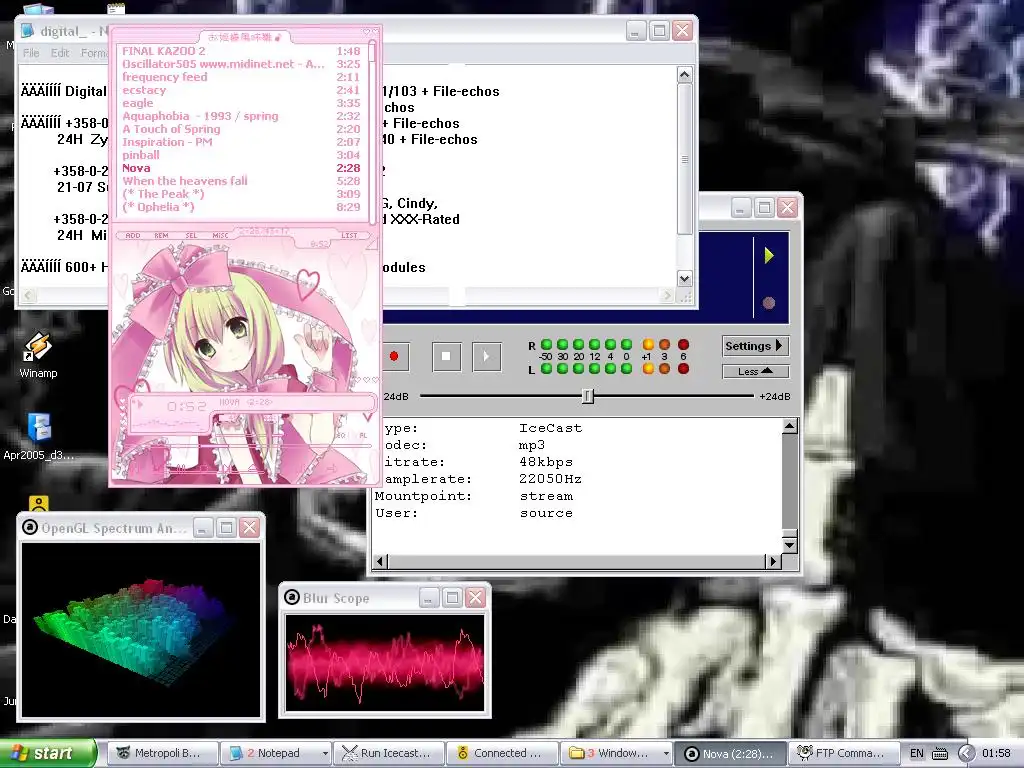Click the Blur Scope window title icon
The image size is (1024, 768).
[x=292, y=598]
